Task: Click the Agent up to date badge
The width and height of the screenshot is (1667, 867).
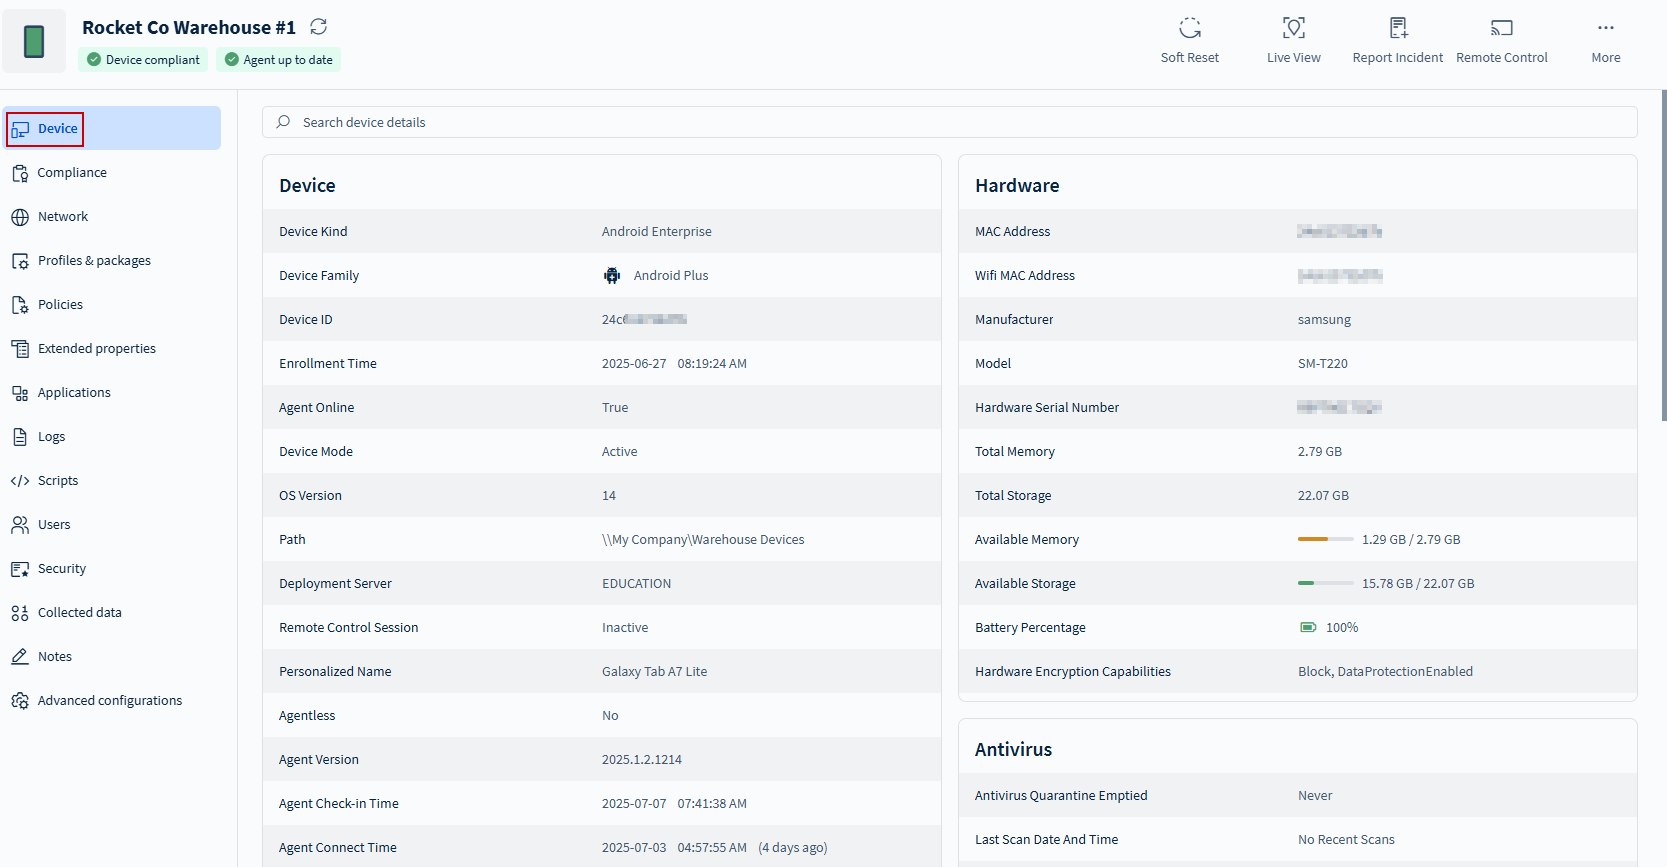Action: pyautogui.click(x=278, y=60)
